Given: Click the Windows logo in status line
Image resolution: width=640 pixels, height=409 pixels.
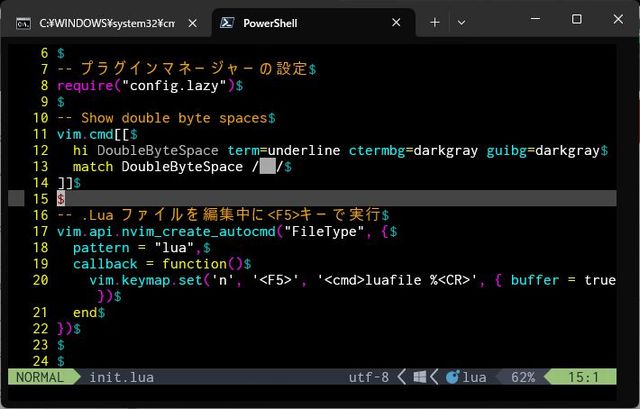Looking at the screenshot, I should click(420, 377).
